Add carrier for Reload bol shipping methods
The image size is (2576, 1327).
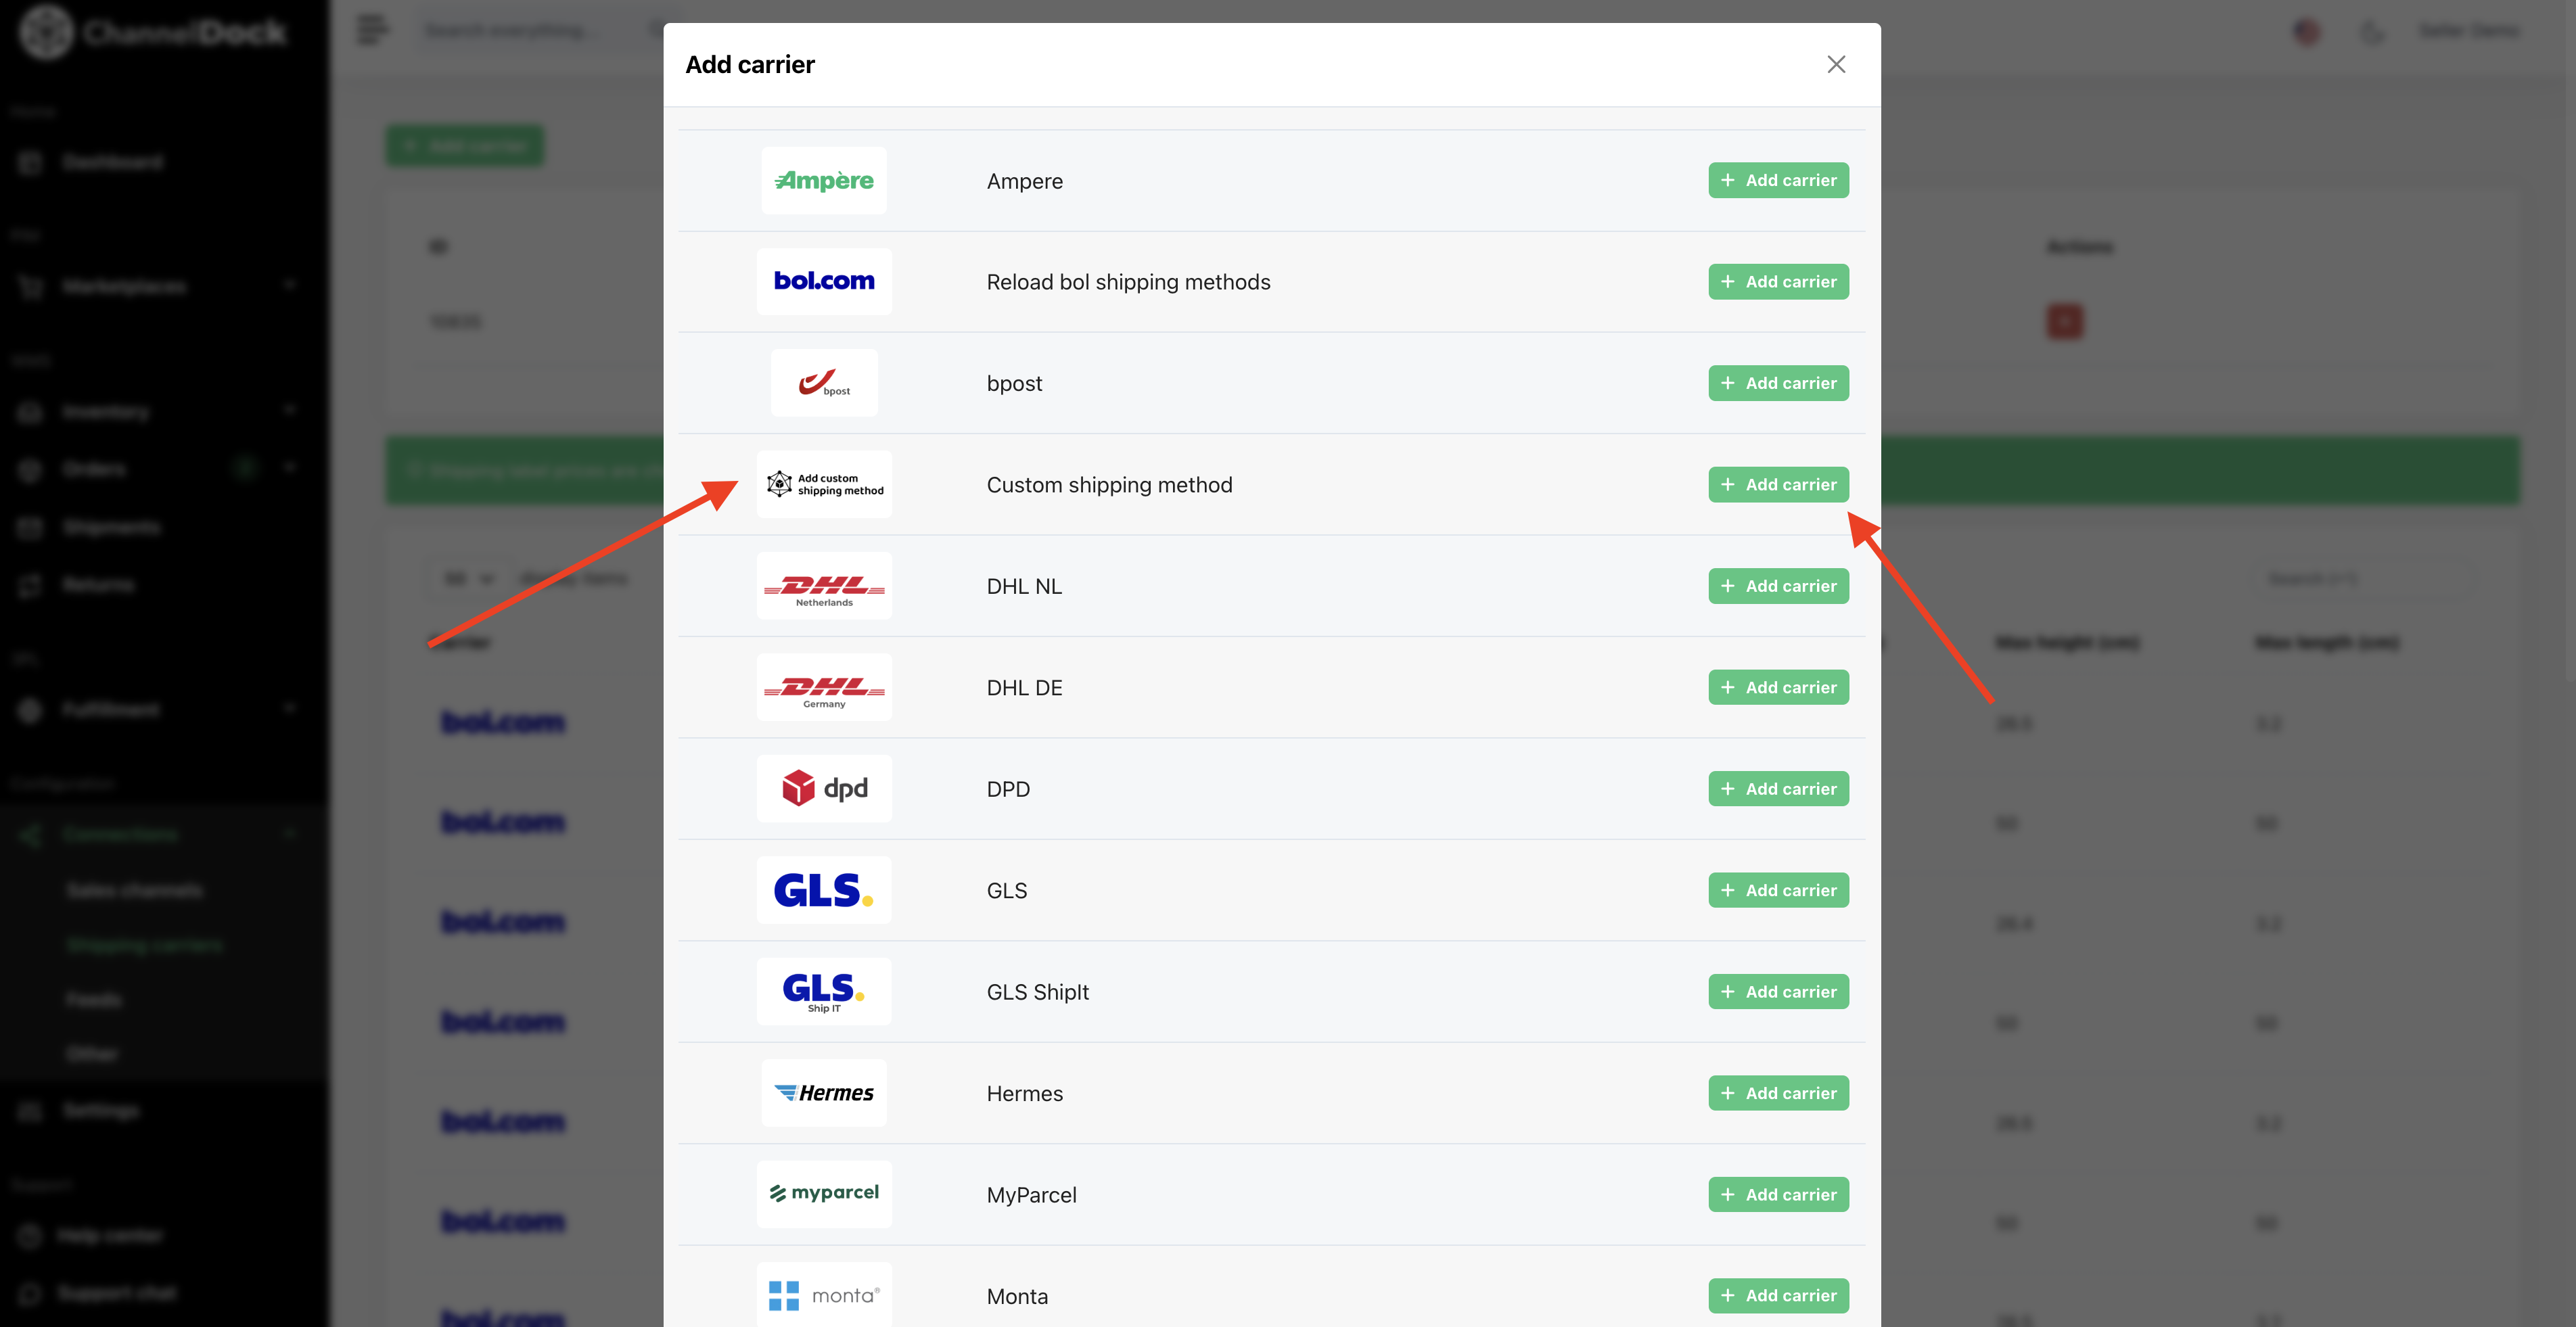pos(1778,282)
